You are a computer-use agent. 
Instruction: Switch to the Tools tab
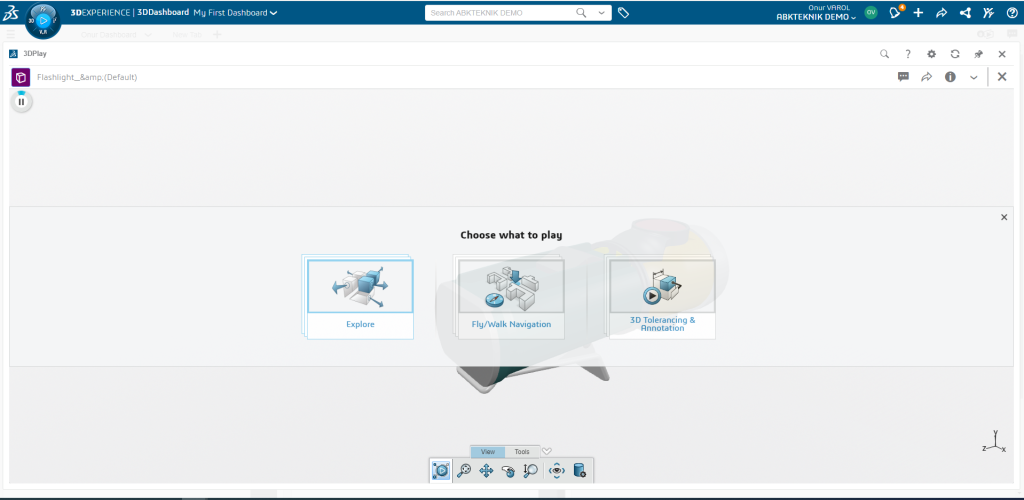pos(522,452)
